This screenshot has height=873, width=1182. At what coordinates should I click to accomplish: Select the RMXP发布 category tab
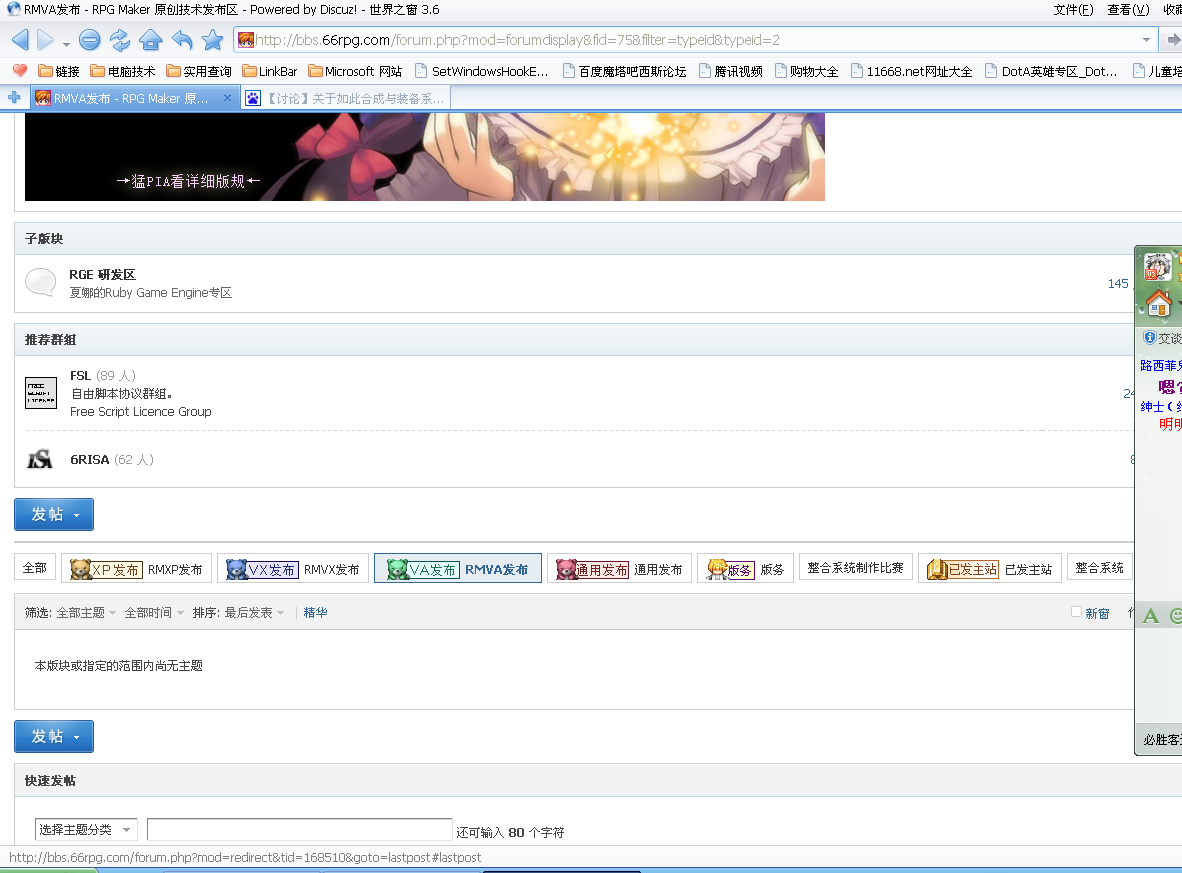[136, 569]
